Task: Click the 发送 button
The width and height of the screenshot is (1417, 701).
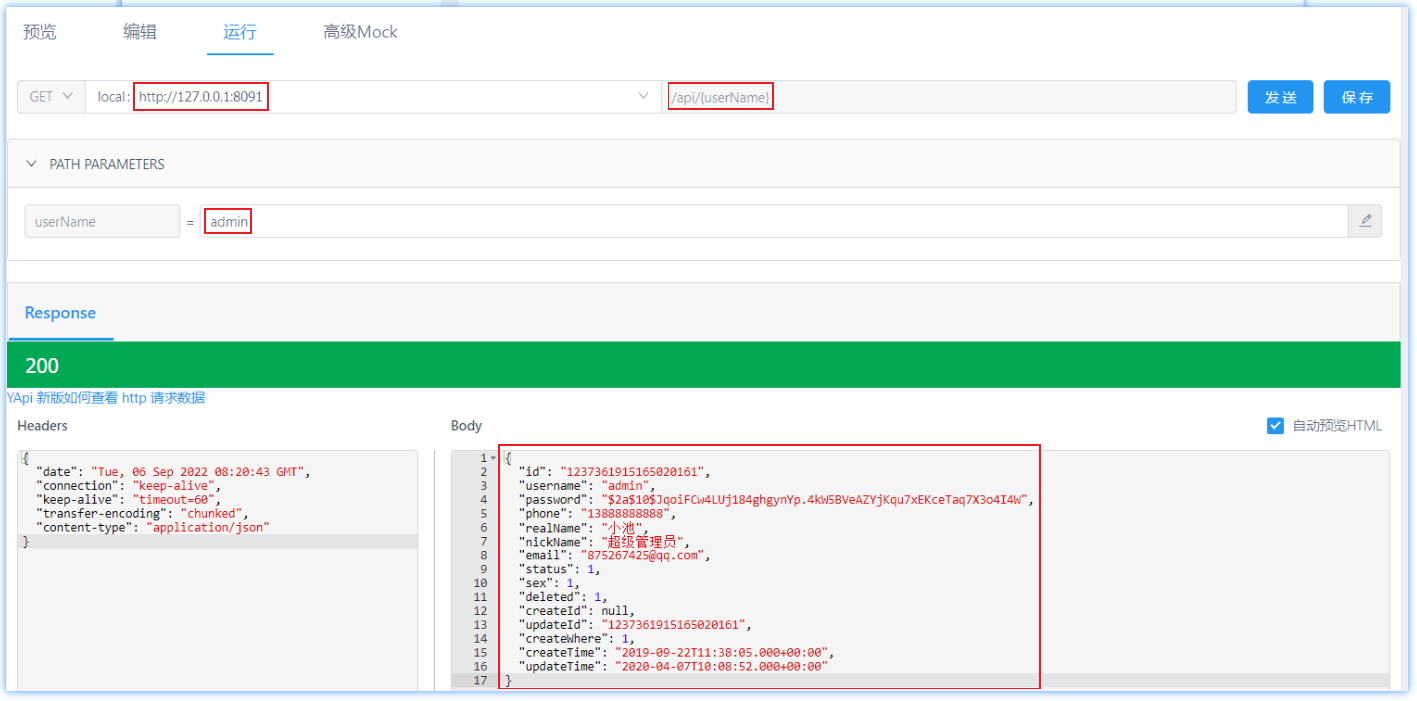Action: point(1280,97)
